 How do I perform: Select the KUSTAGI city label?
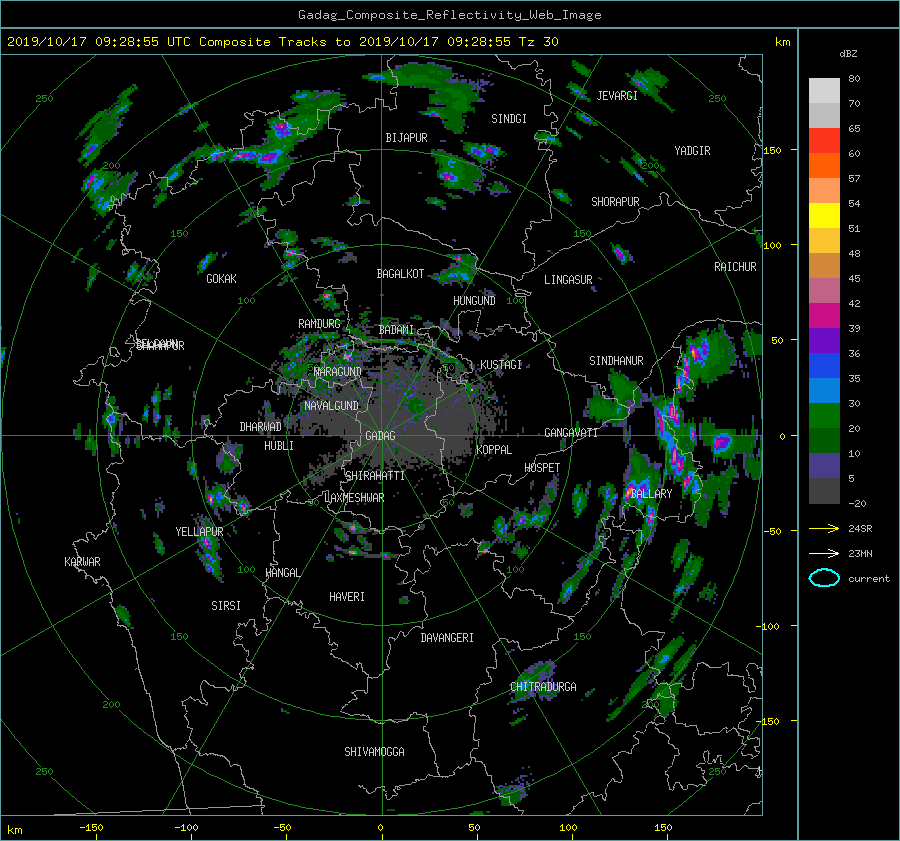[x=501, y=365]
